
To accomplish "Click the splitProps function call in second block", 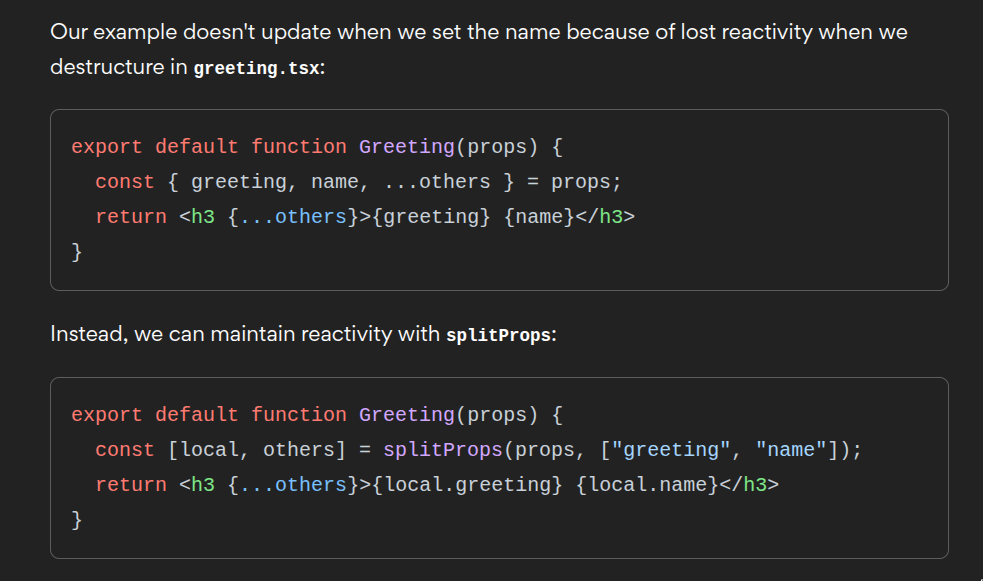I will point(443,450).
